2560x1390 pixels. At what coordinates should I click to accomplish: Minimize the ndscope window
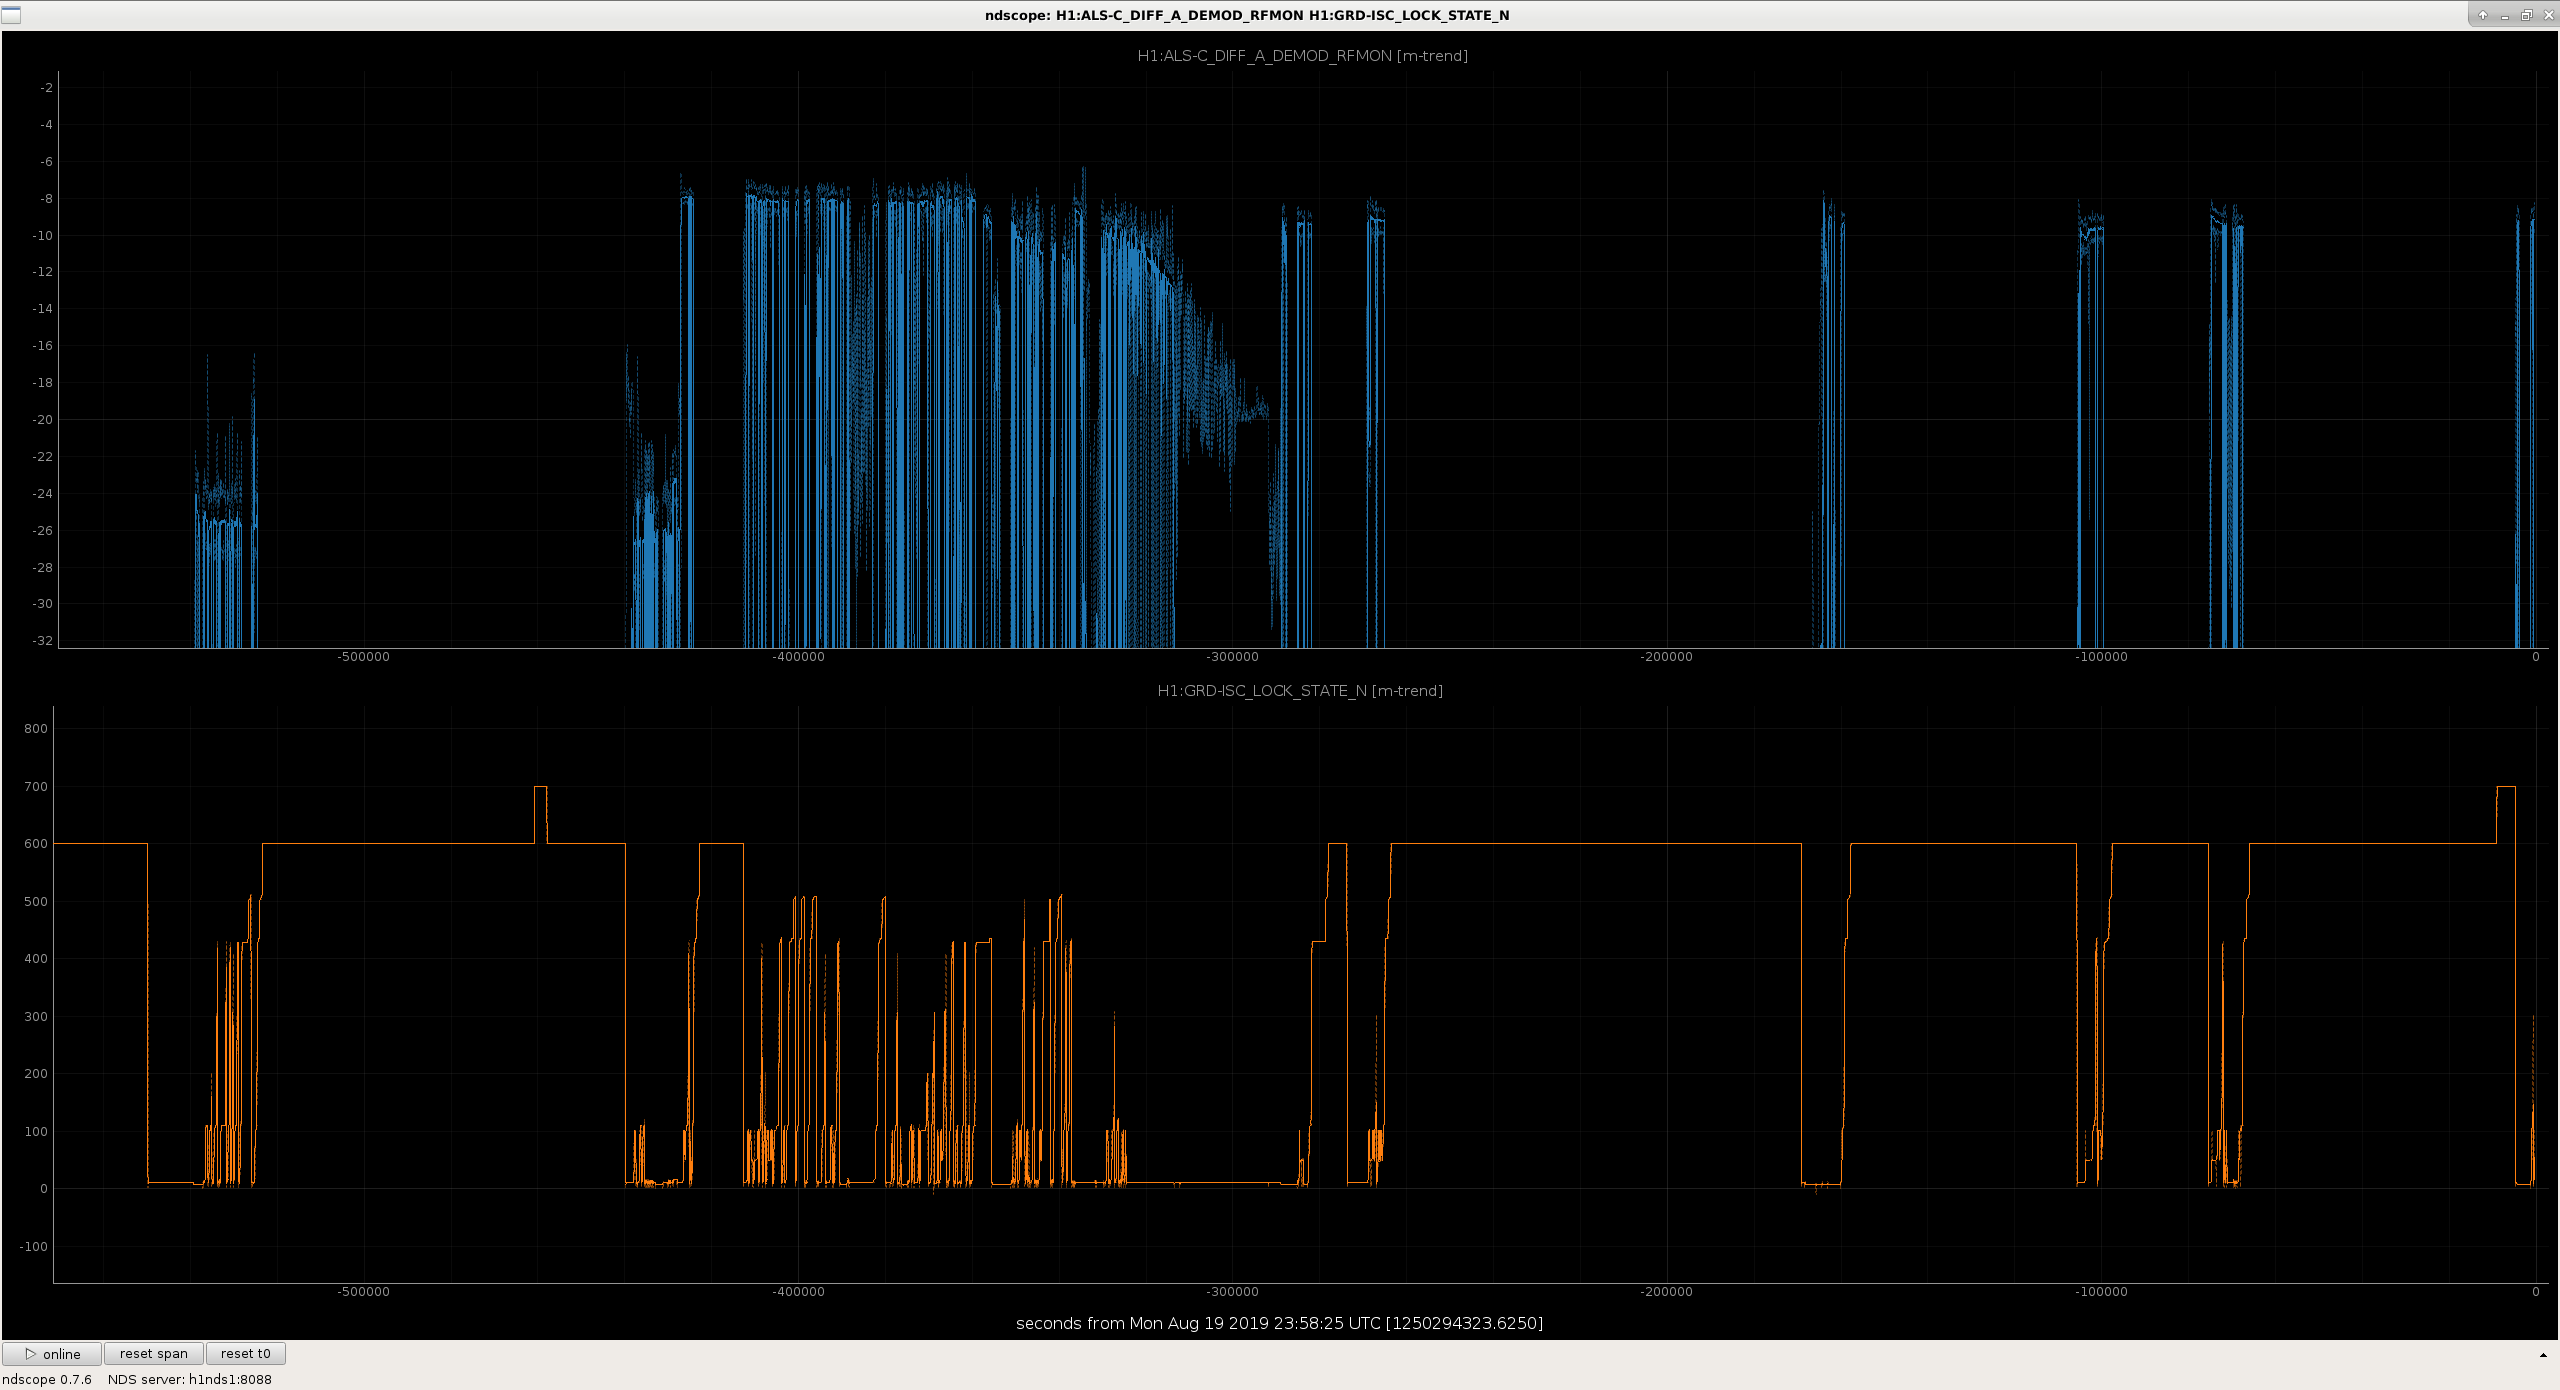pos(2505,15)
